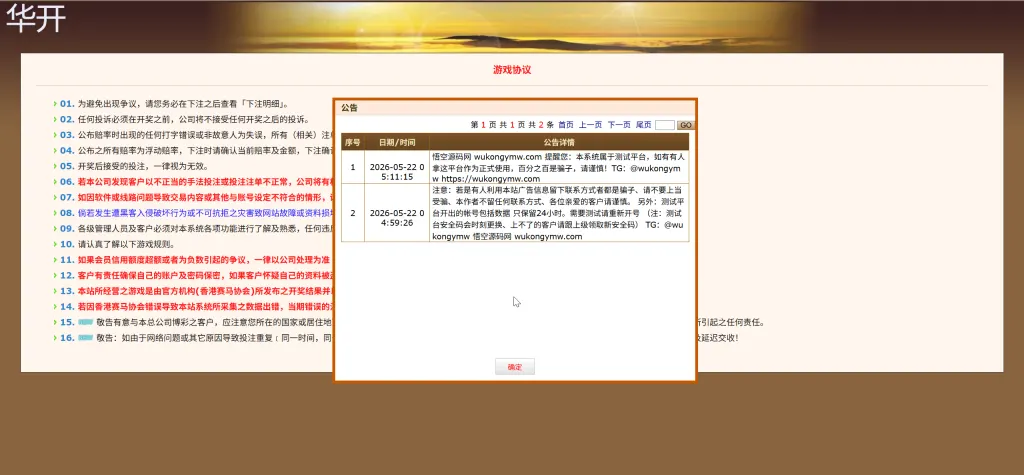This screenshot has height=475, width=1024.
Task: Click the 确定 button in the 公告 dialog
Action: [515, 367]
